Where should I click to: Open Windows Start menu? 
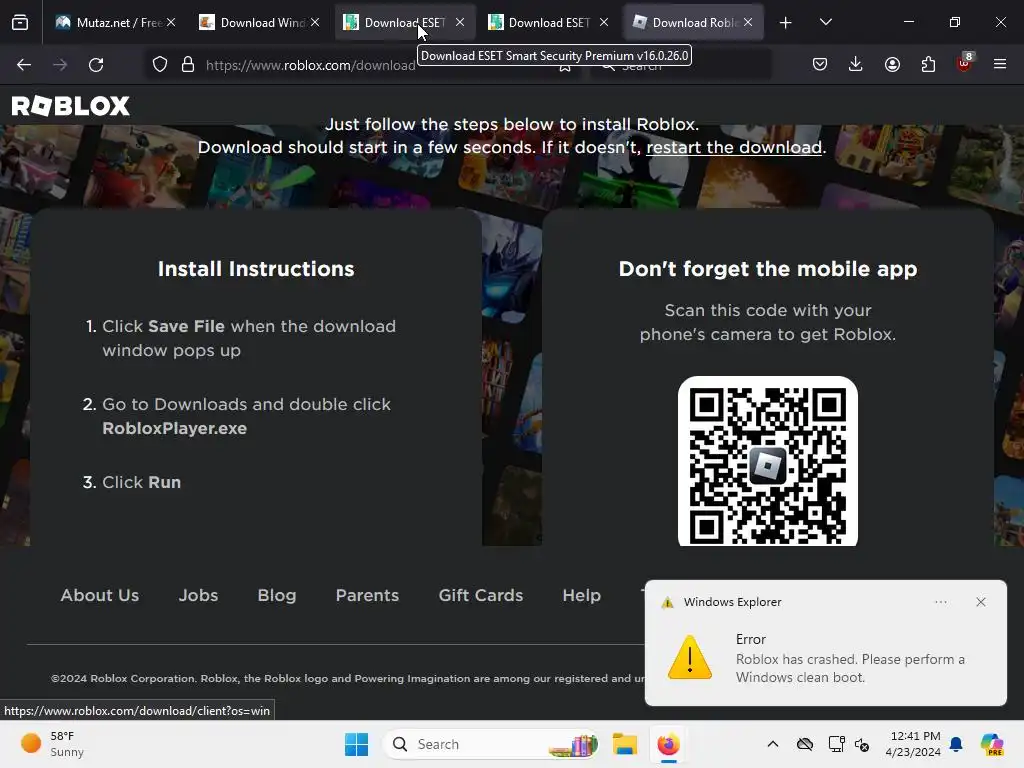pyautogui.click(x=357, y=744)
